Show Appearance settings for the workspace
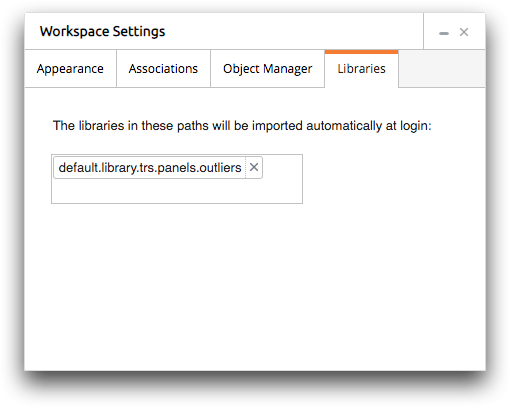The image size is (510, 407). tap(70, 69)
